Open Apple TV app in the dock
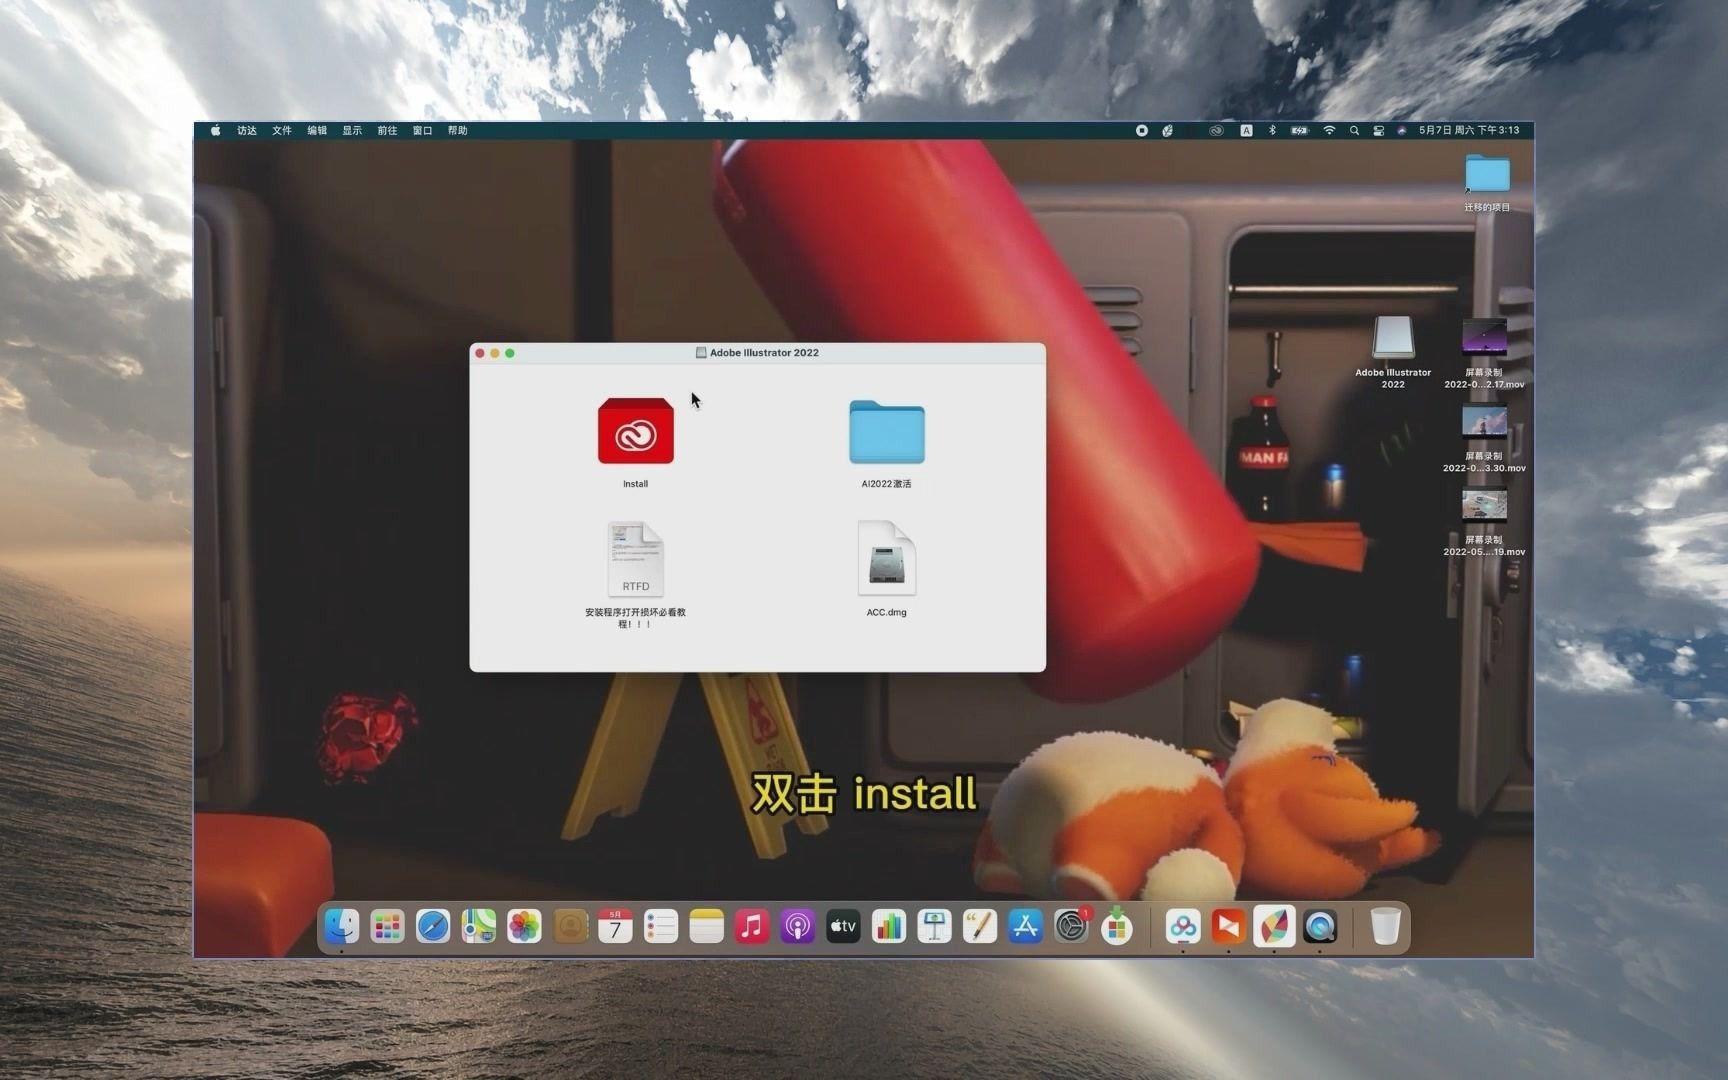 tap(843, 927)
